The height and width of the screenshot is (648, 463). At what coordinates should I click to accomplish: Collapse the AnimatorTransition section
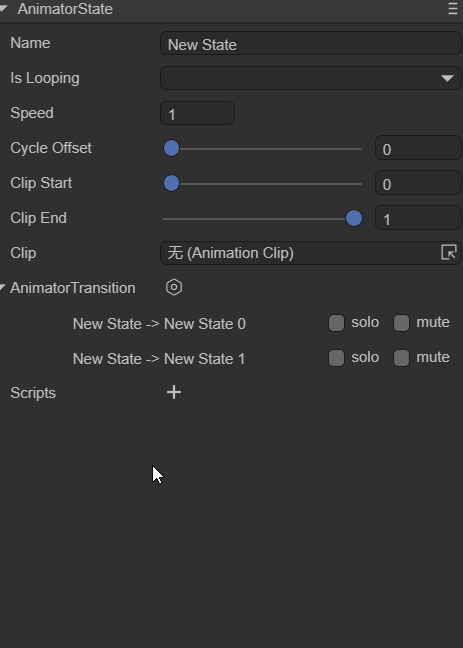[x=3, y=287]
